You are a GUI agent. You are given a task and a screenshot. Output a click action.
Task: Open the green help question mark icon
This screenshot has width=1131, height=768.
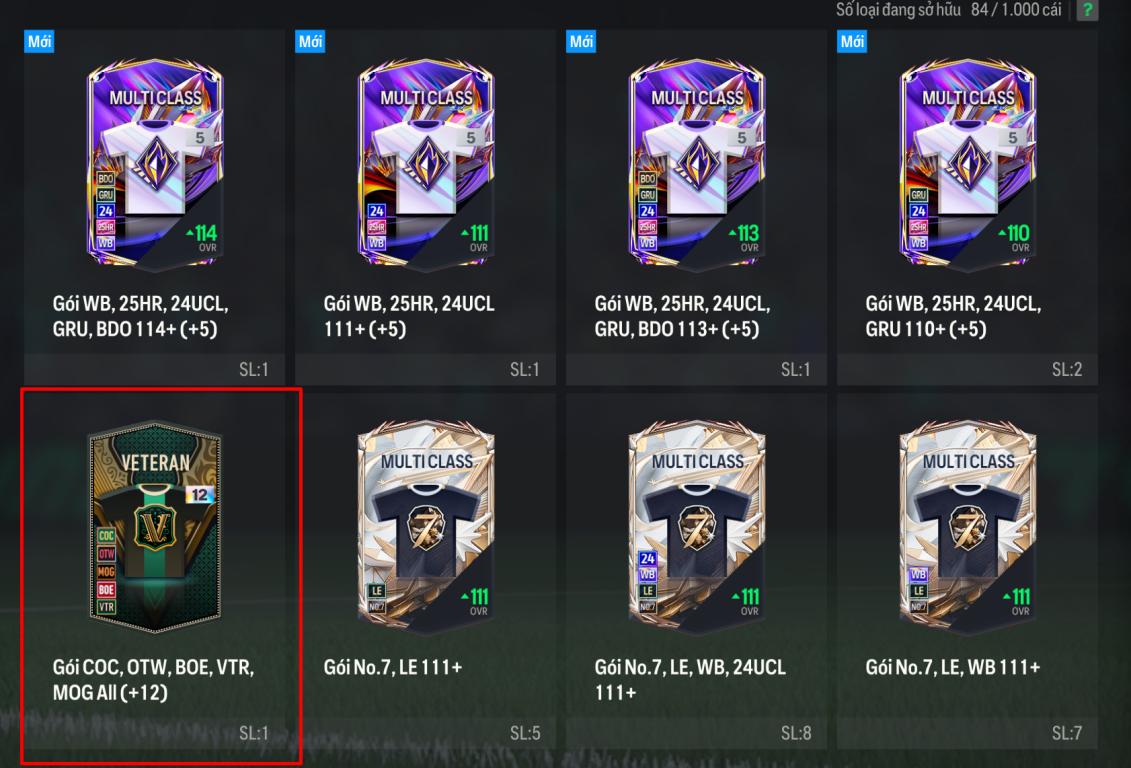click(1087, 10)
